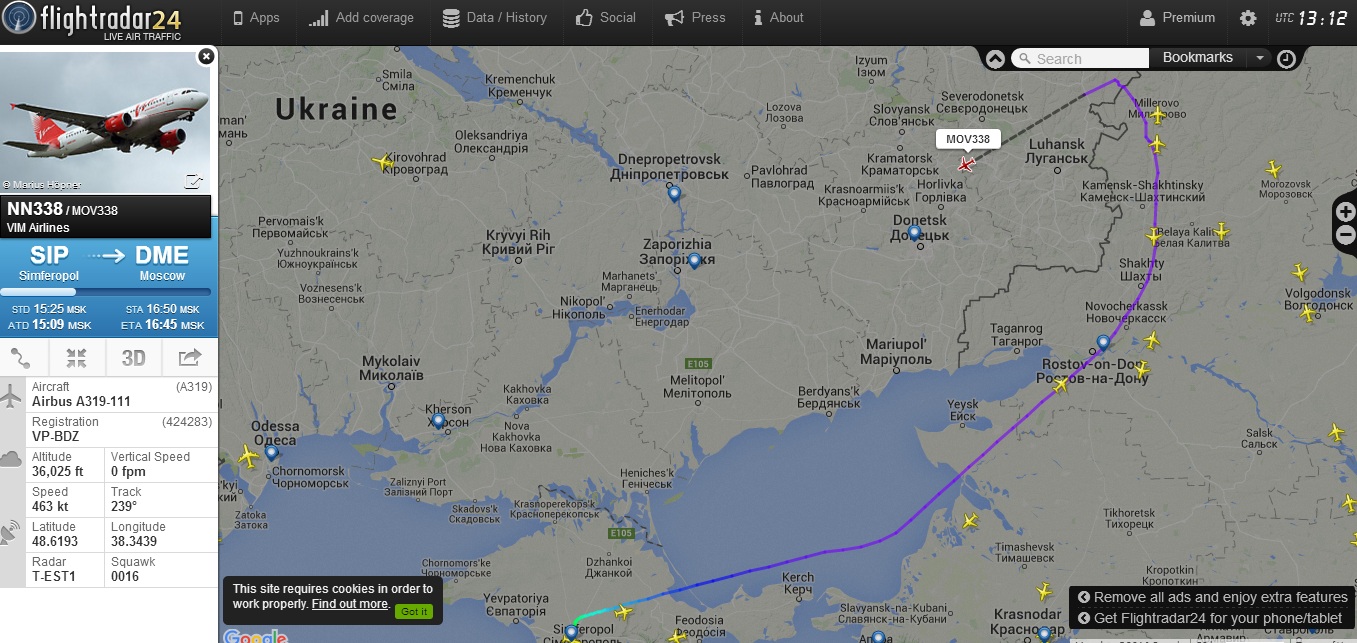Toggle the follow aircraft center-map icon
Viewport: 1357px width, 643px height.
tap(77, 357)
